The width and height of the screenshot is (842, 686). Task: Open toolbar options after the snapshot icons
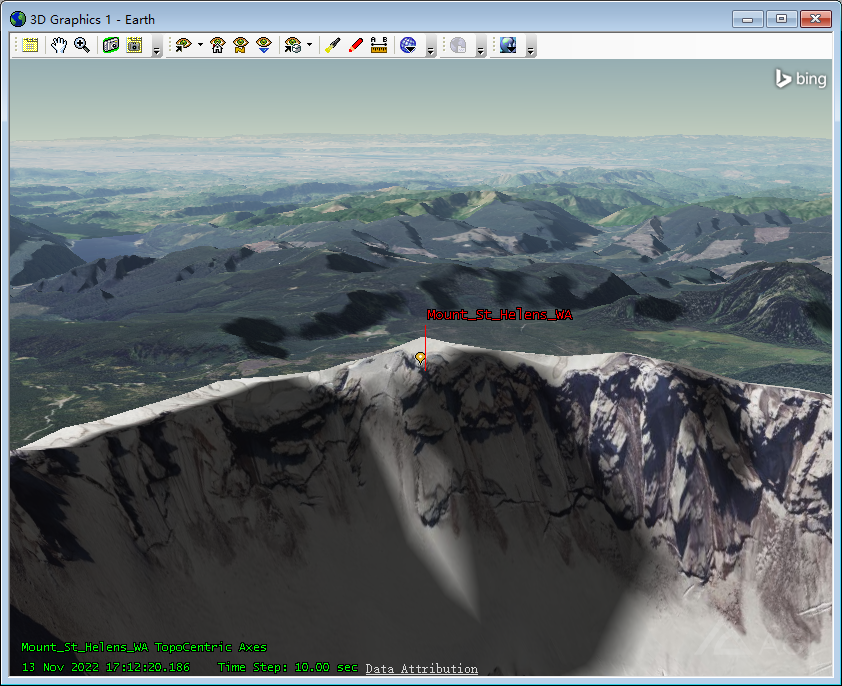157,49
